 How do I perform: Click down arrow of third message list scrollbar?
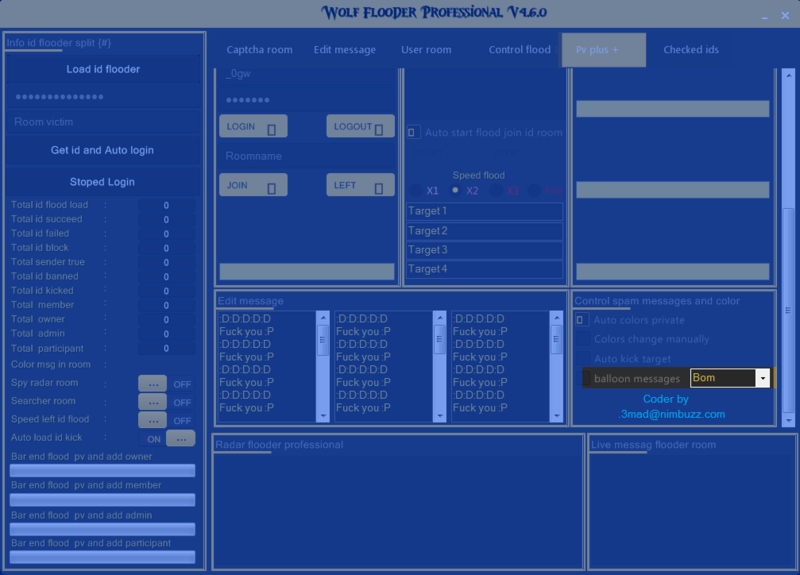coord(557,416)
